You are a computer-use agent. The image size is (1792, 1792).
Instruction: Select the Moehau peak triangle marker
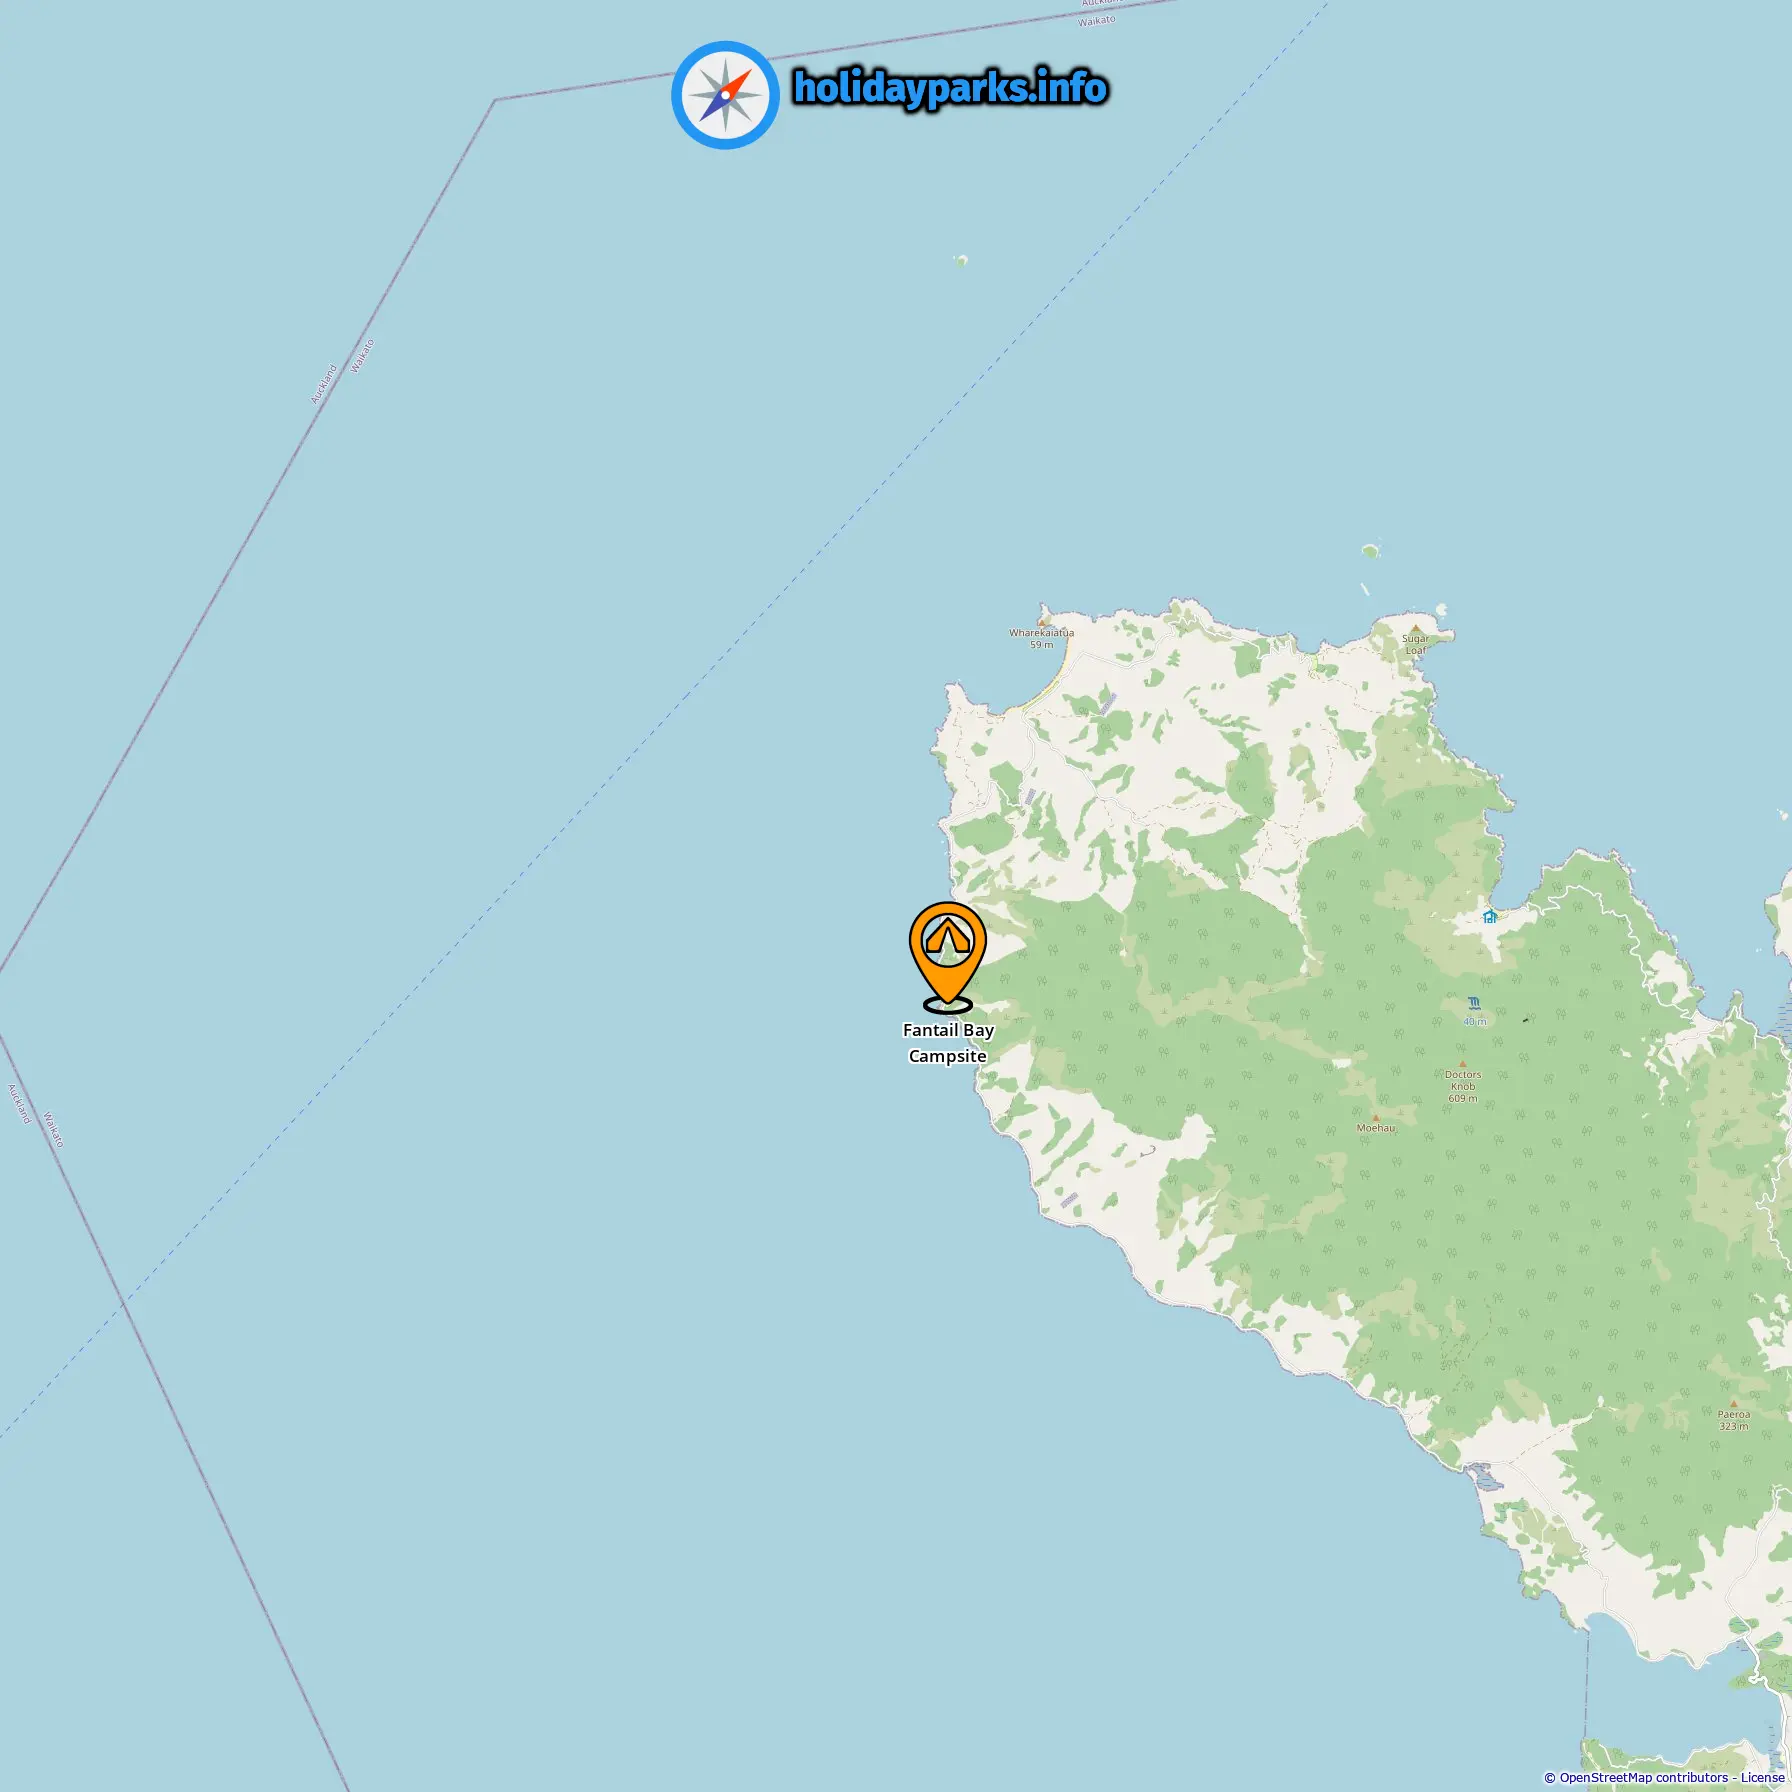click(x=1375, y=1117)
